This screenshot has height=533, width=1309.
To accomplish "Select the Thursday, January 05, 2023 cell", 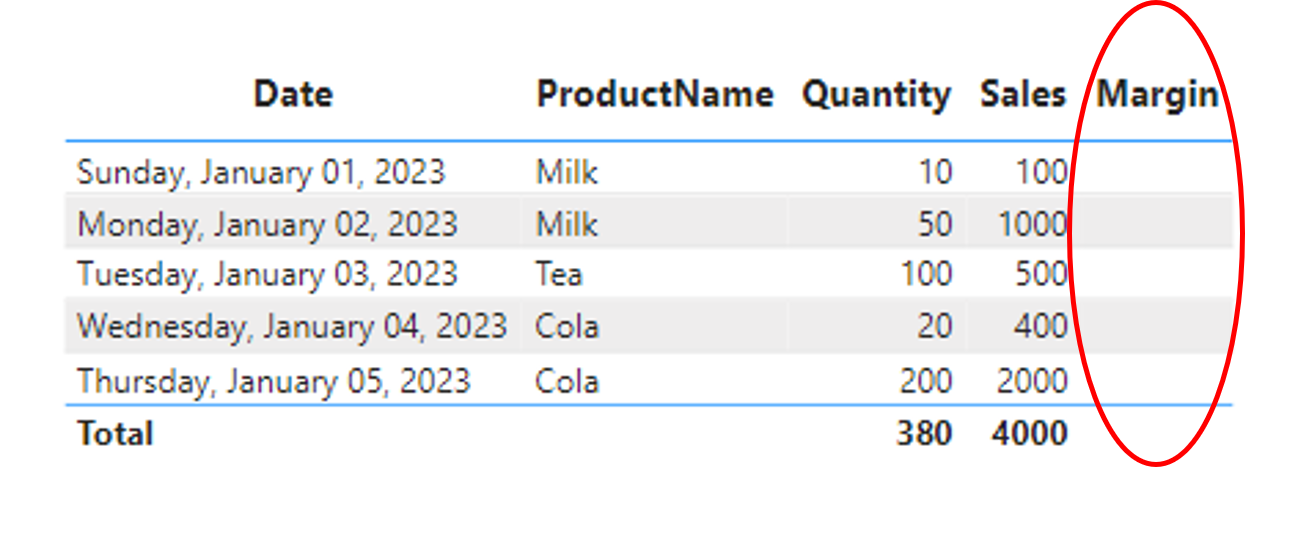I will point(273,381).
